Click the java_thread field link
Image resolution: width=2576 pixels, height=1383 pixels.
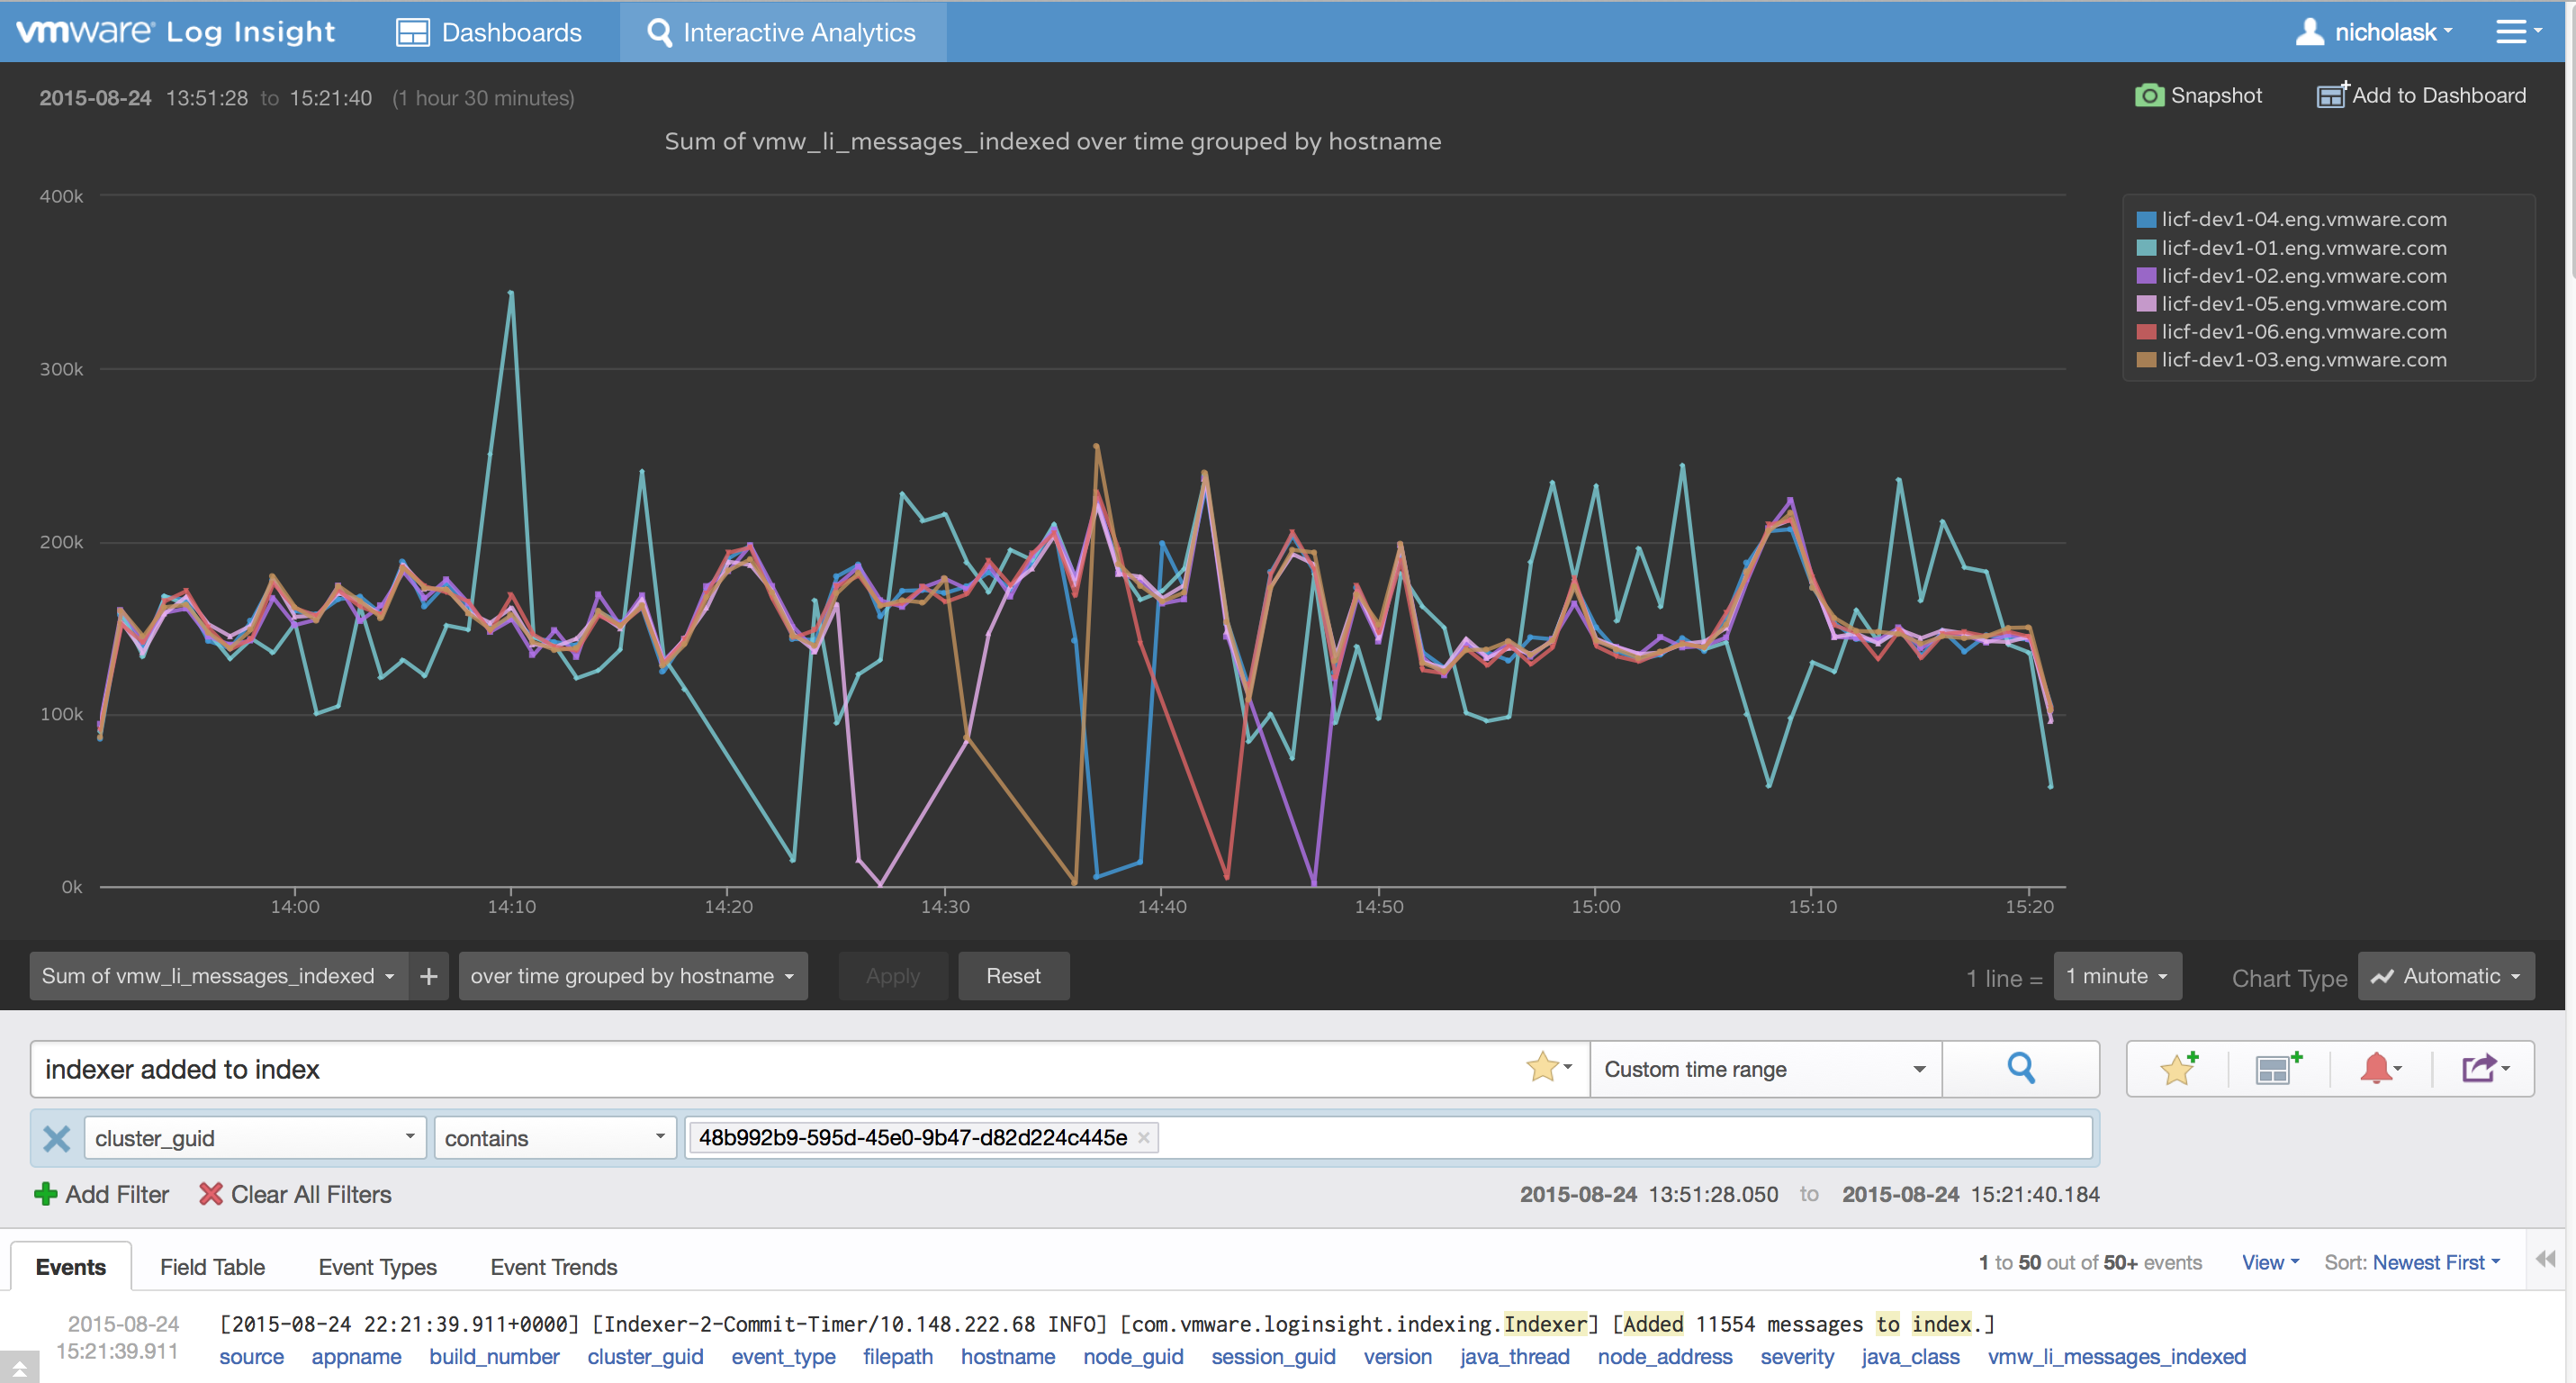click(x=1514, y=1356)
